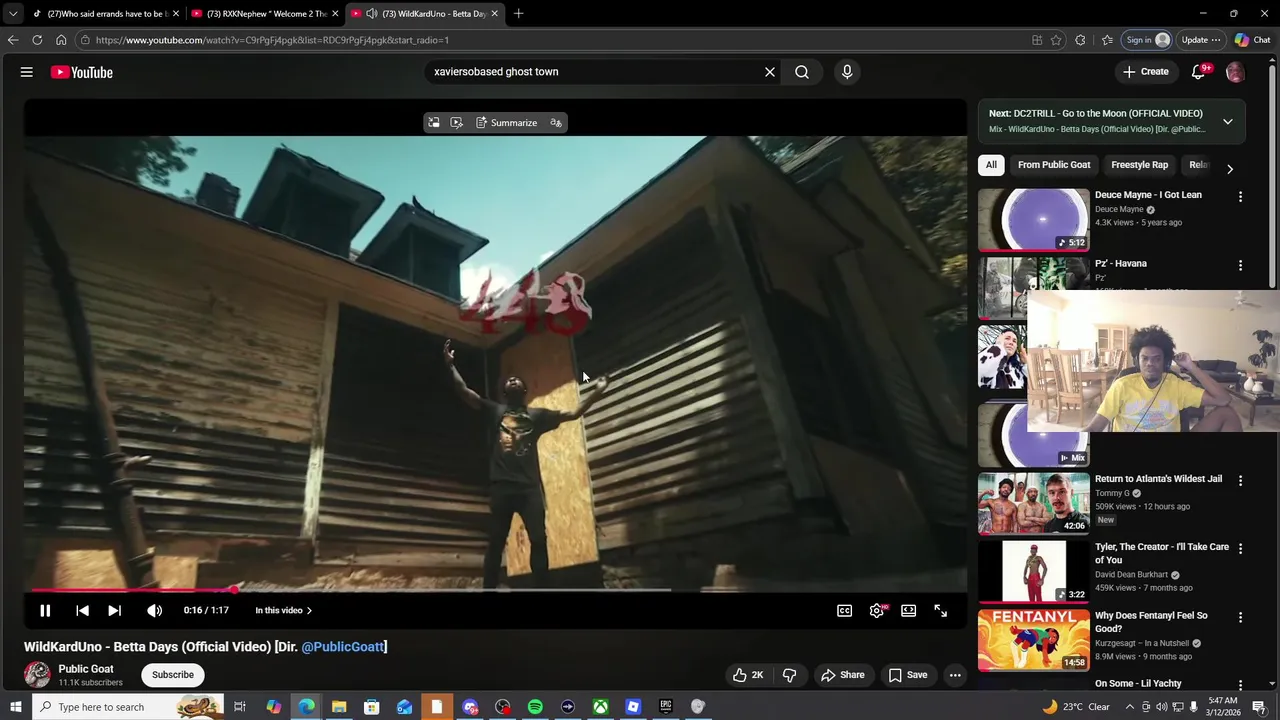Image resolution: width=1280 pixels, height=720 pixels.
Task: Go to the YouTube home logo
Action: (82, 72)
